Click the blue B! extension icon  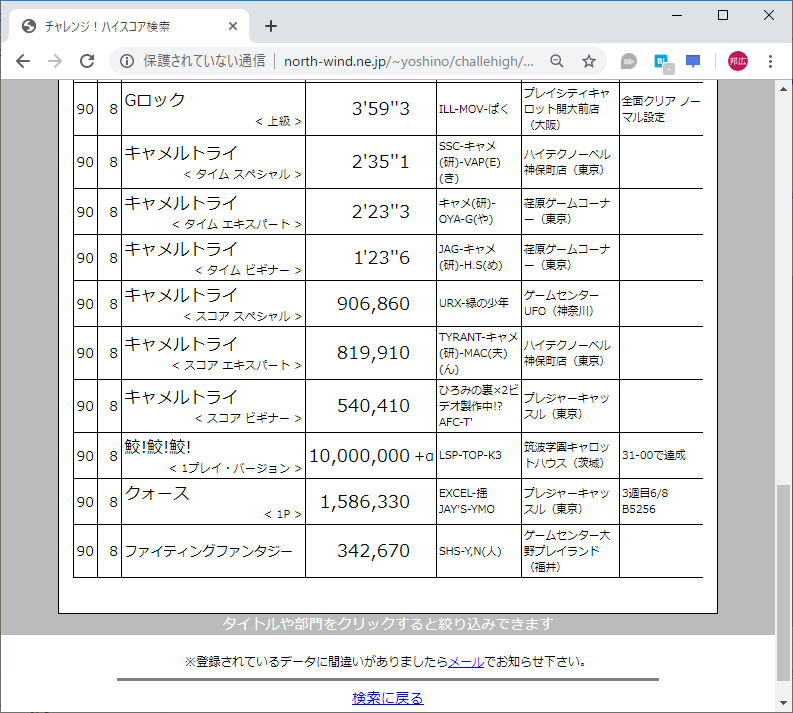click(663, 62)
